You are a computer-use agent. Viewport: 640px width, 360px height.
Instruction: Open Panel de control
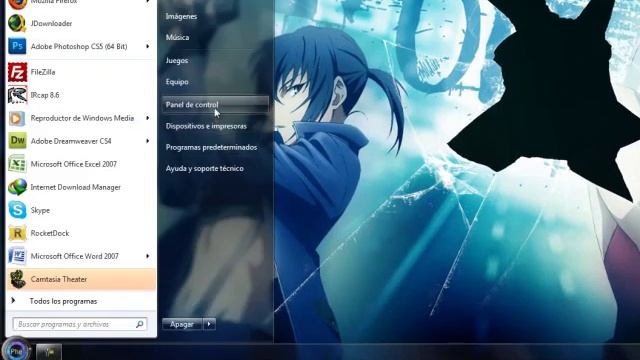(x=215, y=104)
